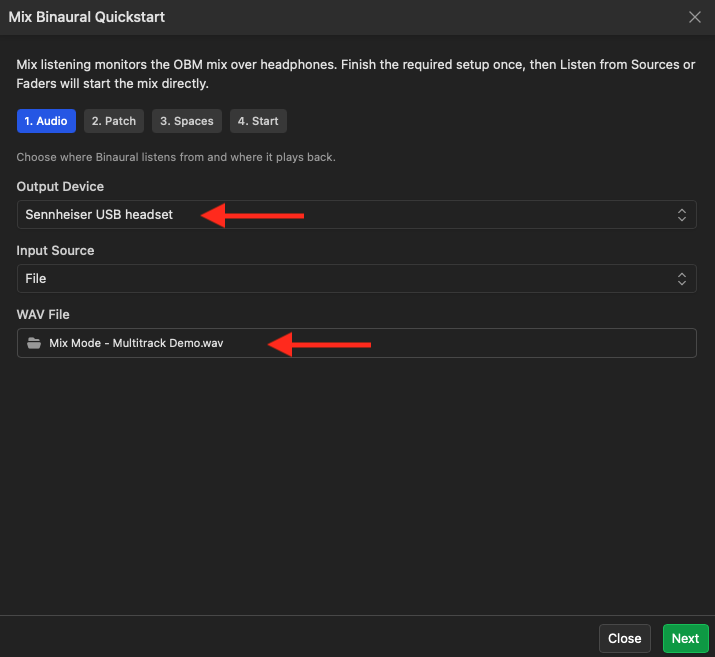Click the WAV File label
715x657 pixels.
(x=43, y=315)
